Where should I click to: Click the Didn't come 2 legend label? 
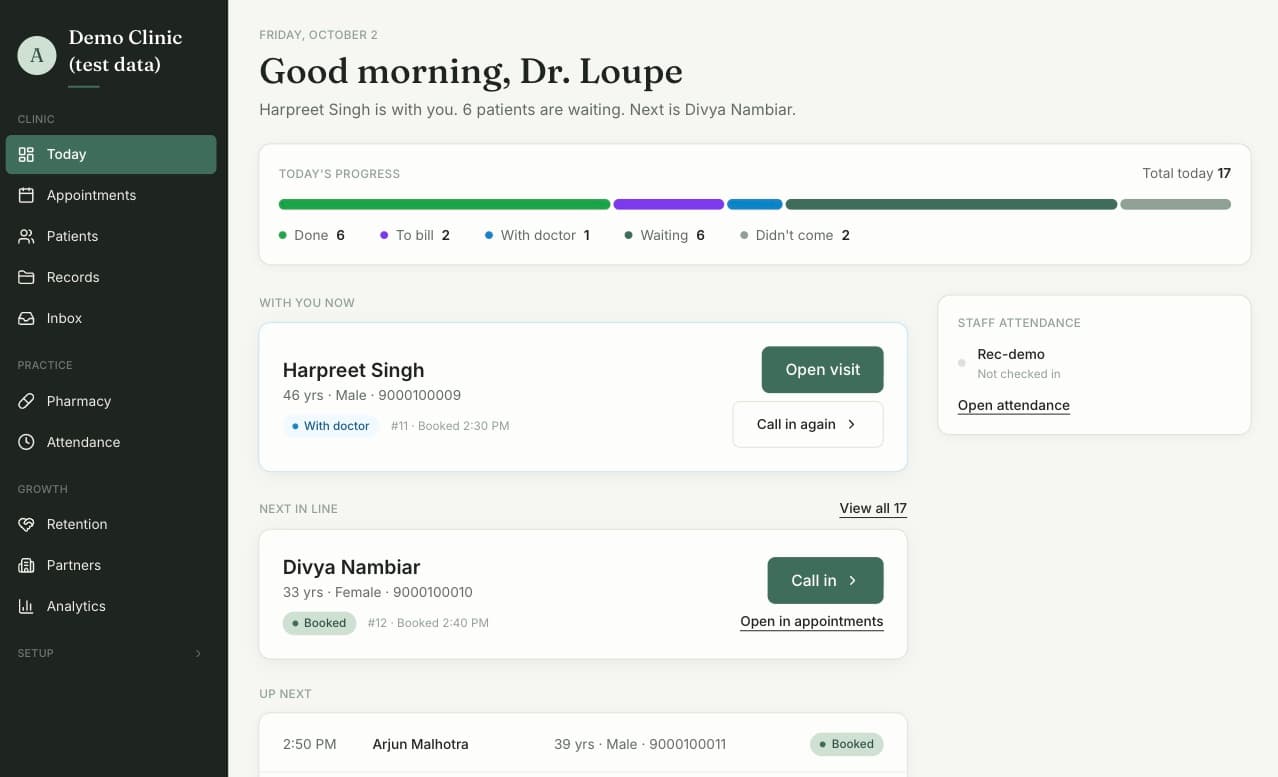(795, 235)
